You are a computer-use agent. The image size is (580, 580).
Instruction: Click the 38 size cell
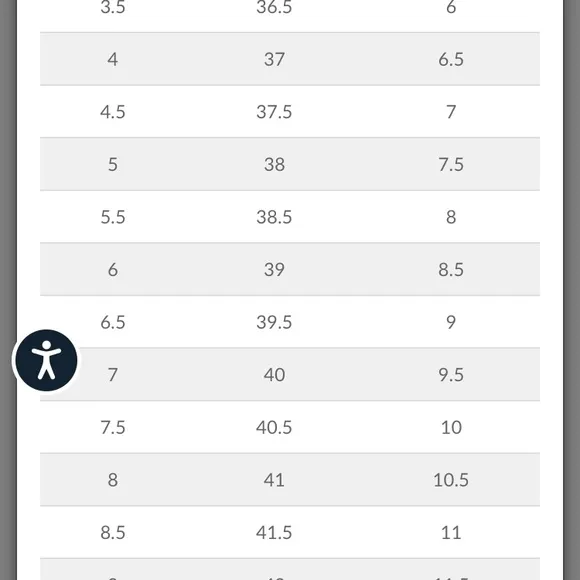[x=274, y=164]
